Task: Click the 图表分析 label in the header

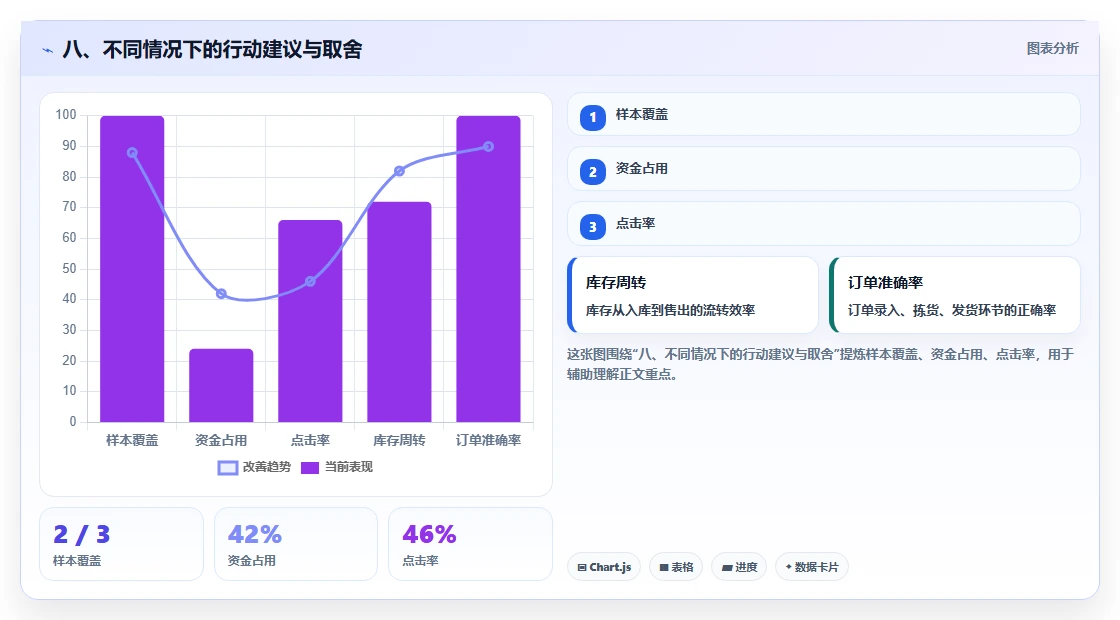Action: pos(1052,49)
